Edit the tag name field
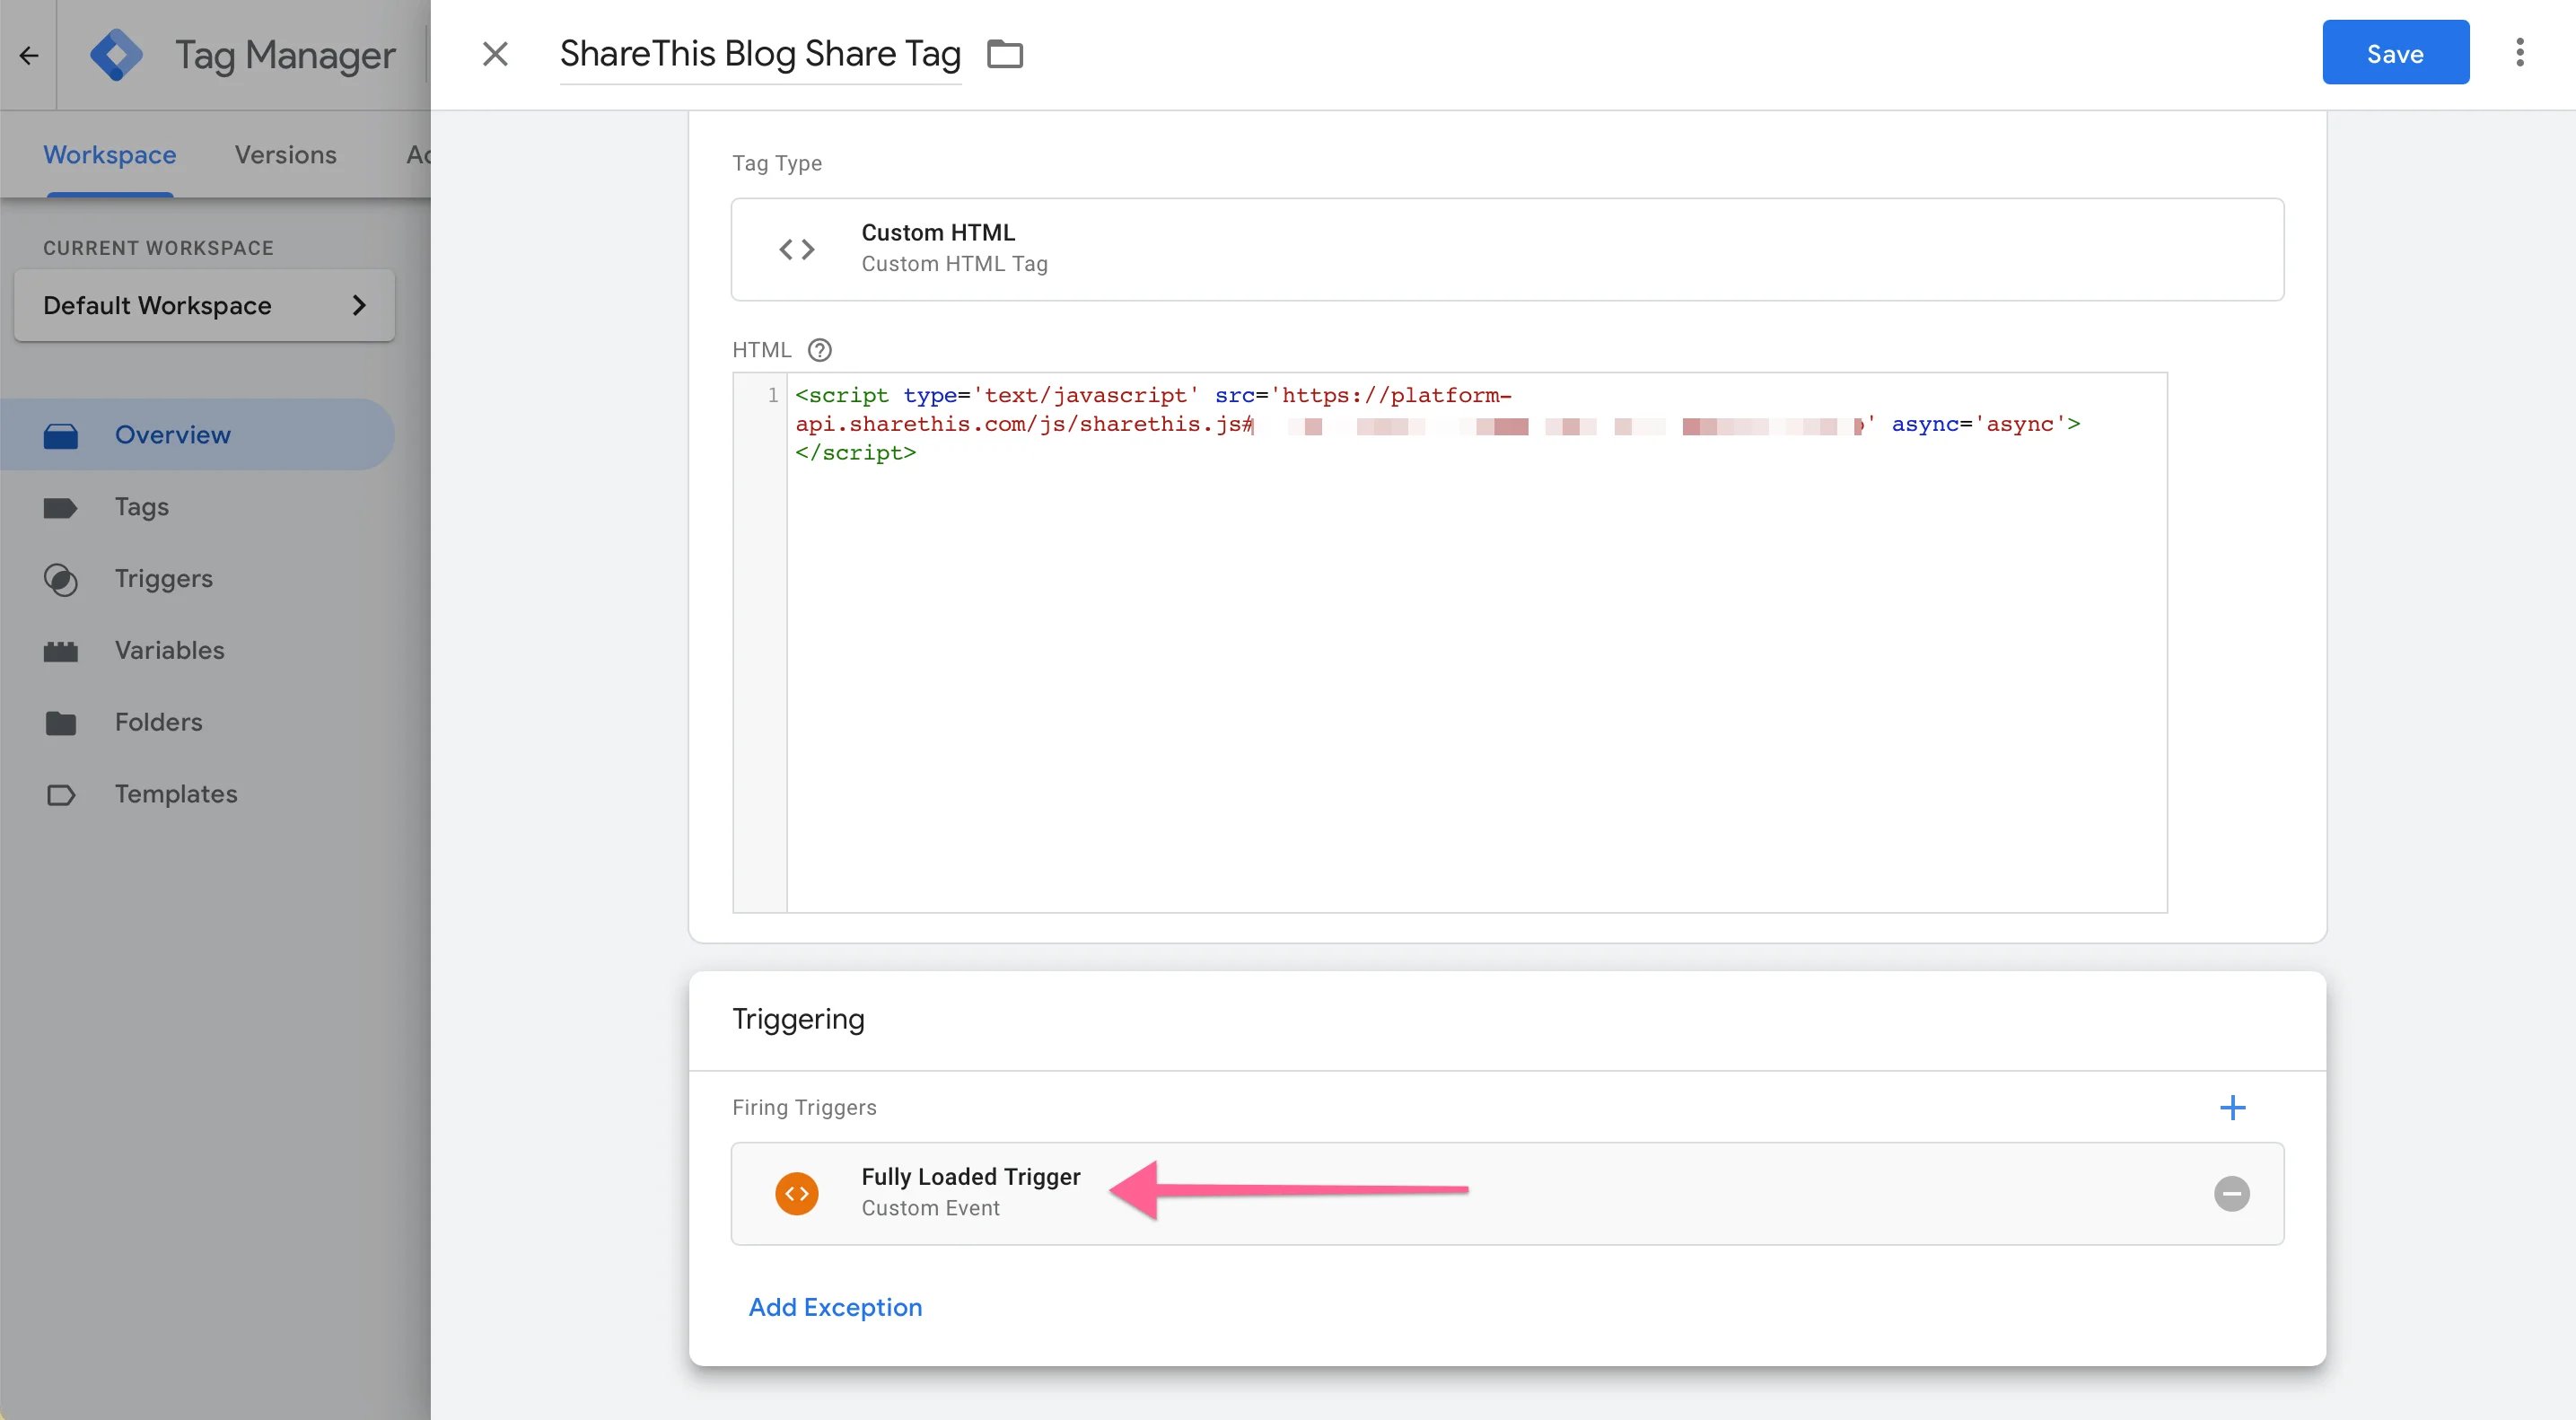 (x=760, y=53)
